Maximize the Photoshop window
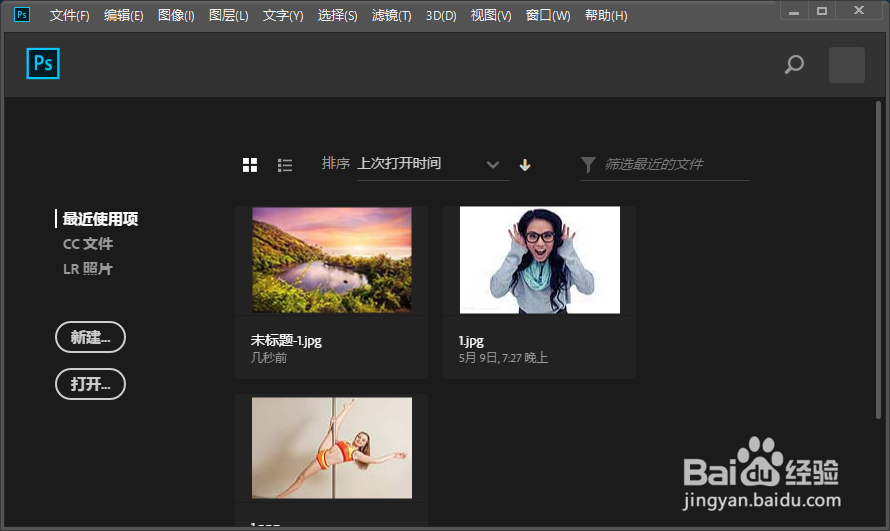Image resolution: width=890 pixels, height=531 pixels. [822, 11]
